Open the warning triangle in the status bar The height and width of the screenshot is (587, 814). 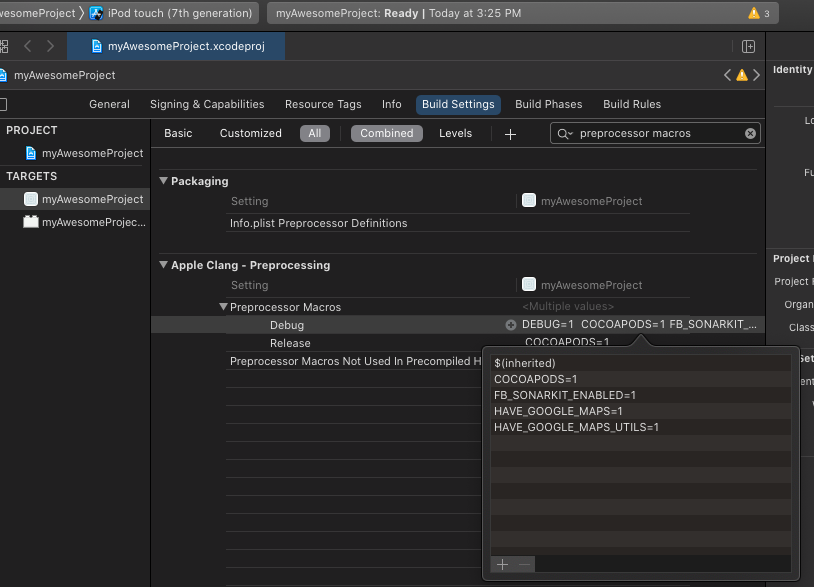click(x=753, y=13)
